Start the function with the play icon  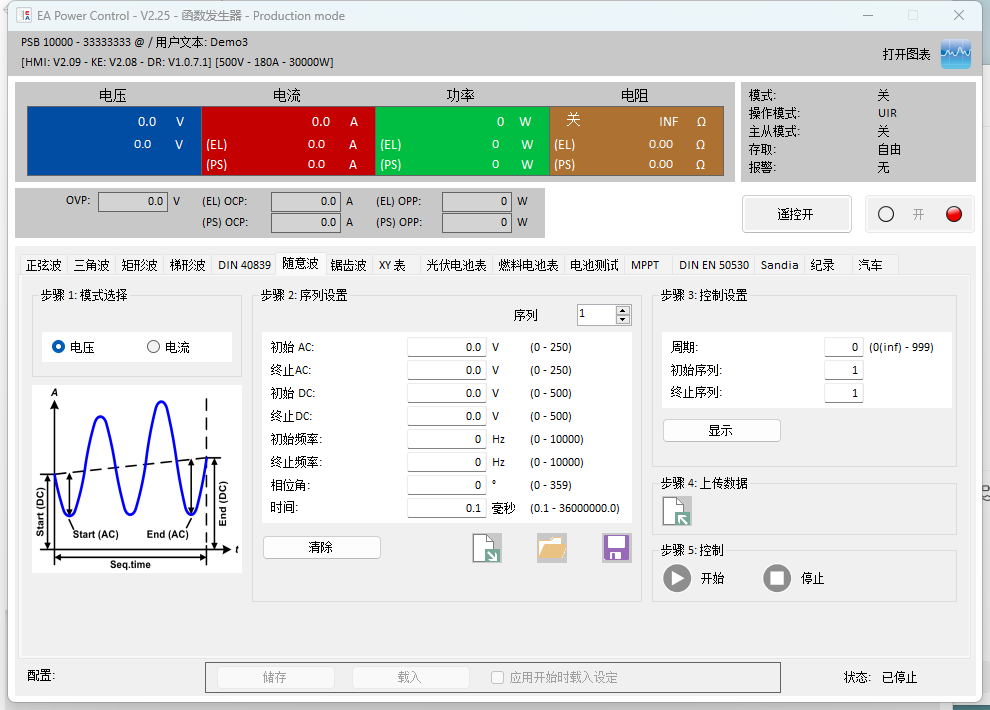tap(677, 578)
